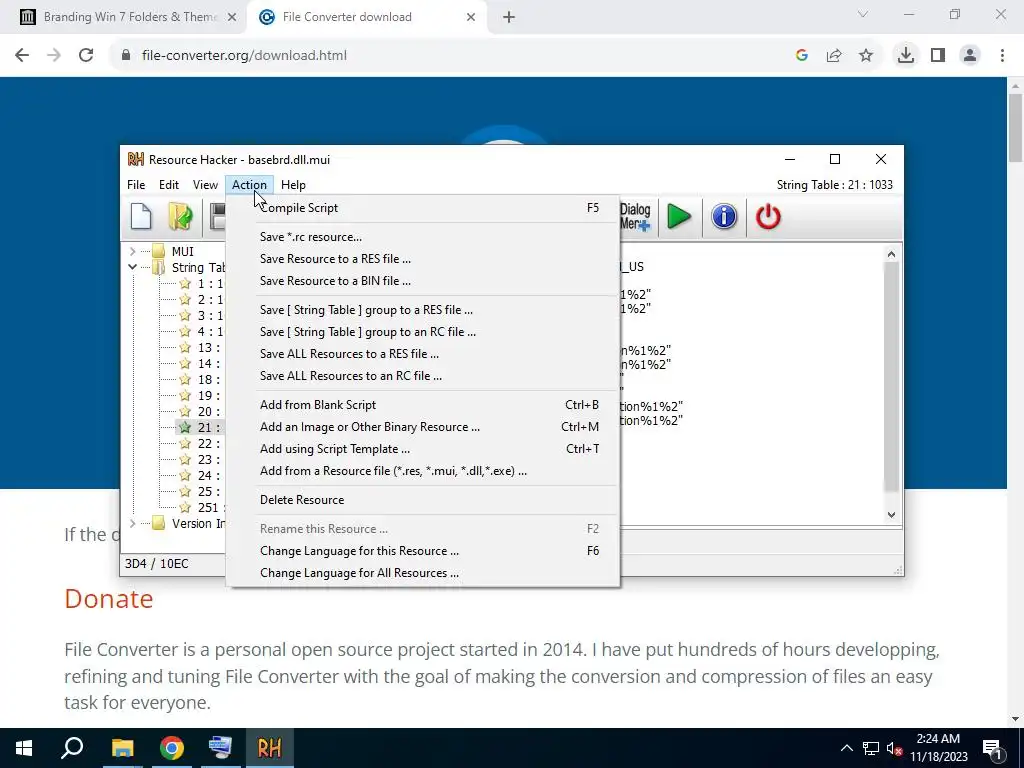Choose Compile Script menu entry
The height and width of the screenshot is (768, 1024).
(x=423, y=208)
